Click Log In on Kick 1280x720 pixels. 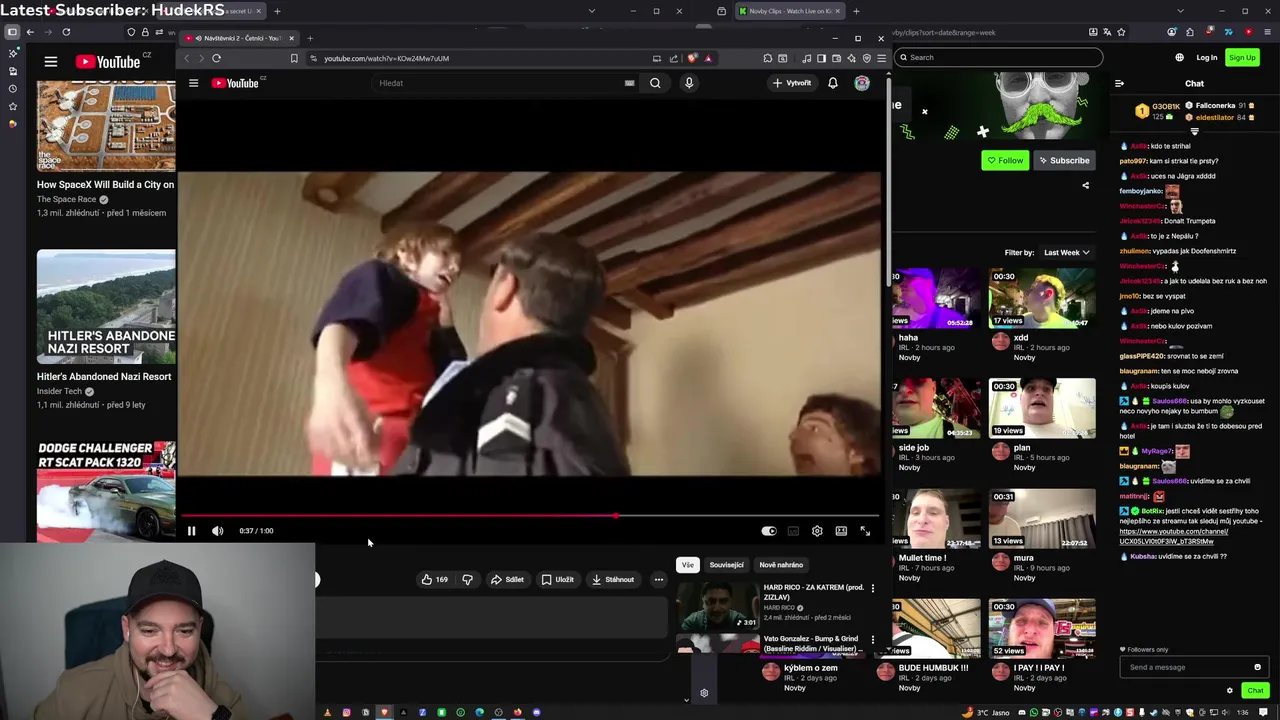coord(1207,58)
